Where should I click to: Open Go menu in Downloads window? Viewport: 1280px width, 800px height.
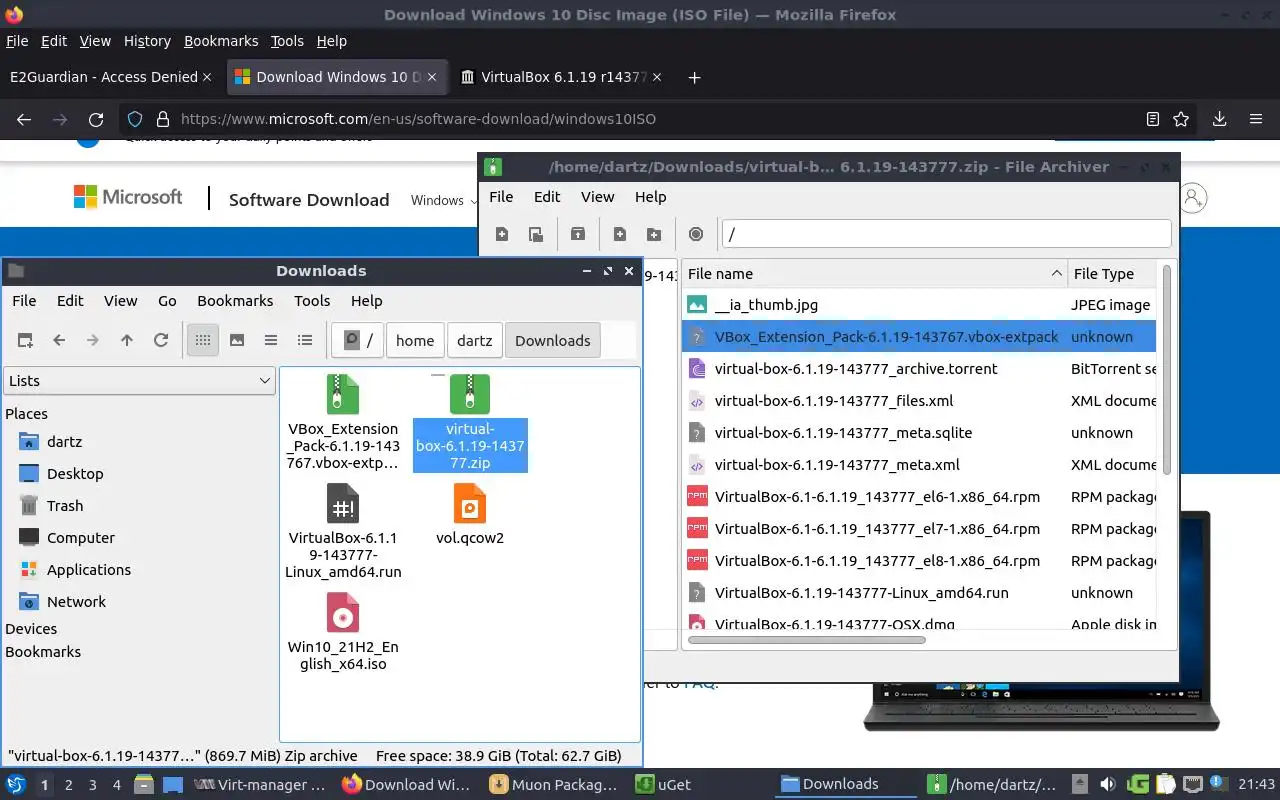click(167, 300)
